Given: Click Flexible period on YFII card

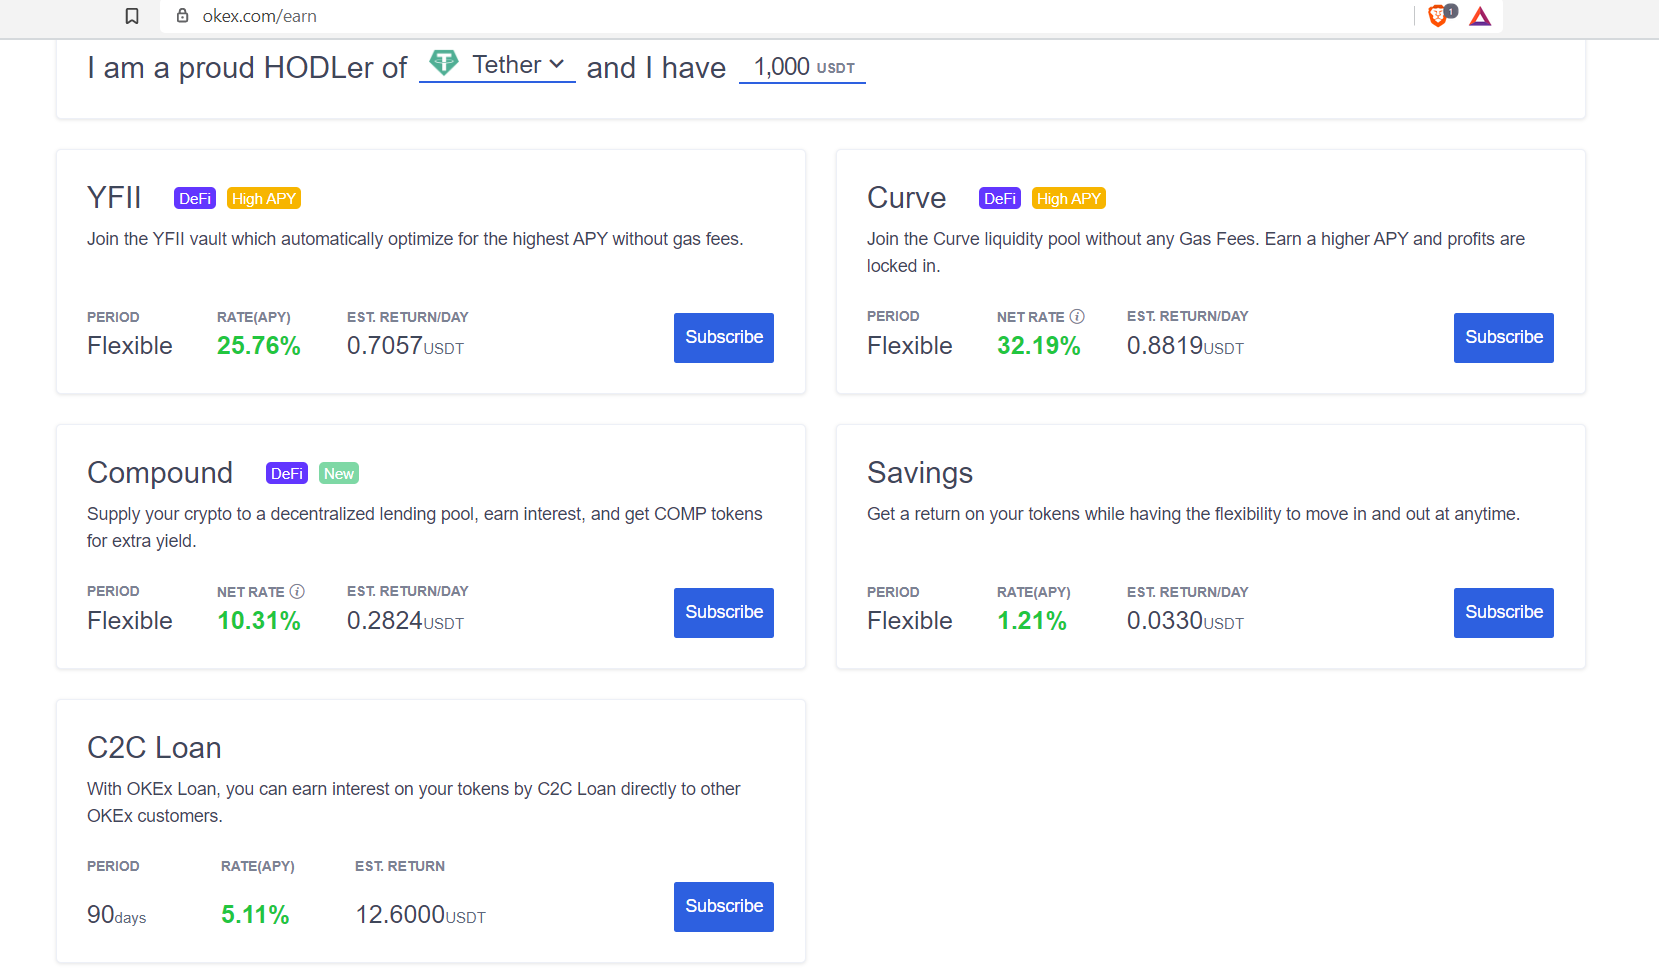Looking at the screenshot, I should [x=130, y=346].
